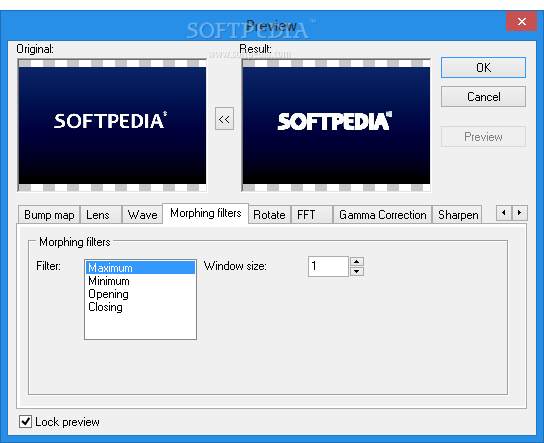Select Minimum in the Filter list
Screen dimensions: 544x443
pyautogui.click(x=140, y=281)
